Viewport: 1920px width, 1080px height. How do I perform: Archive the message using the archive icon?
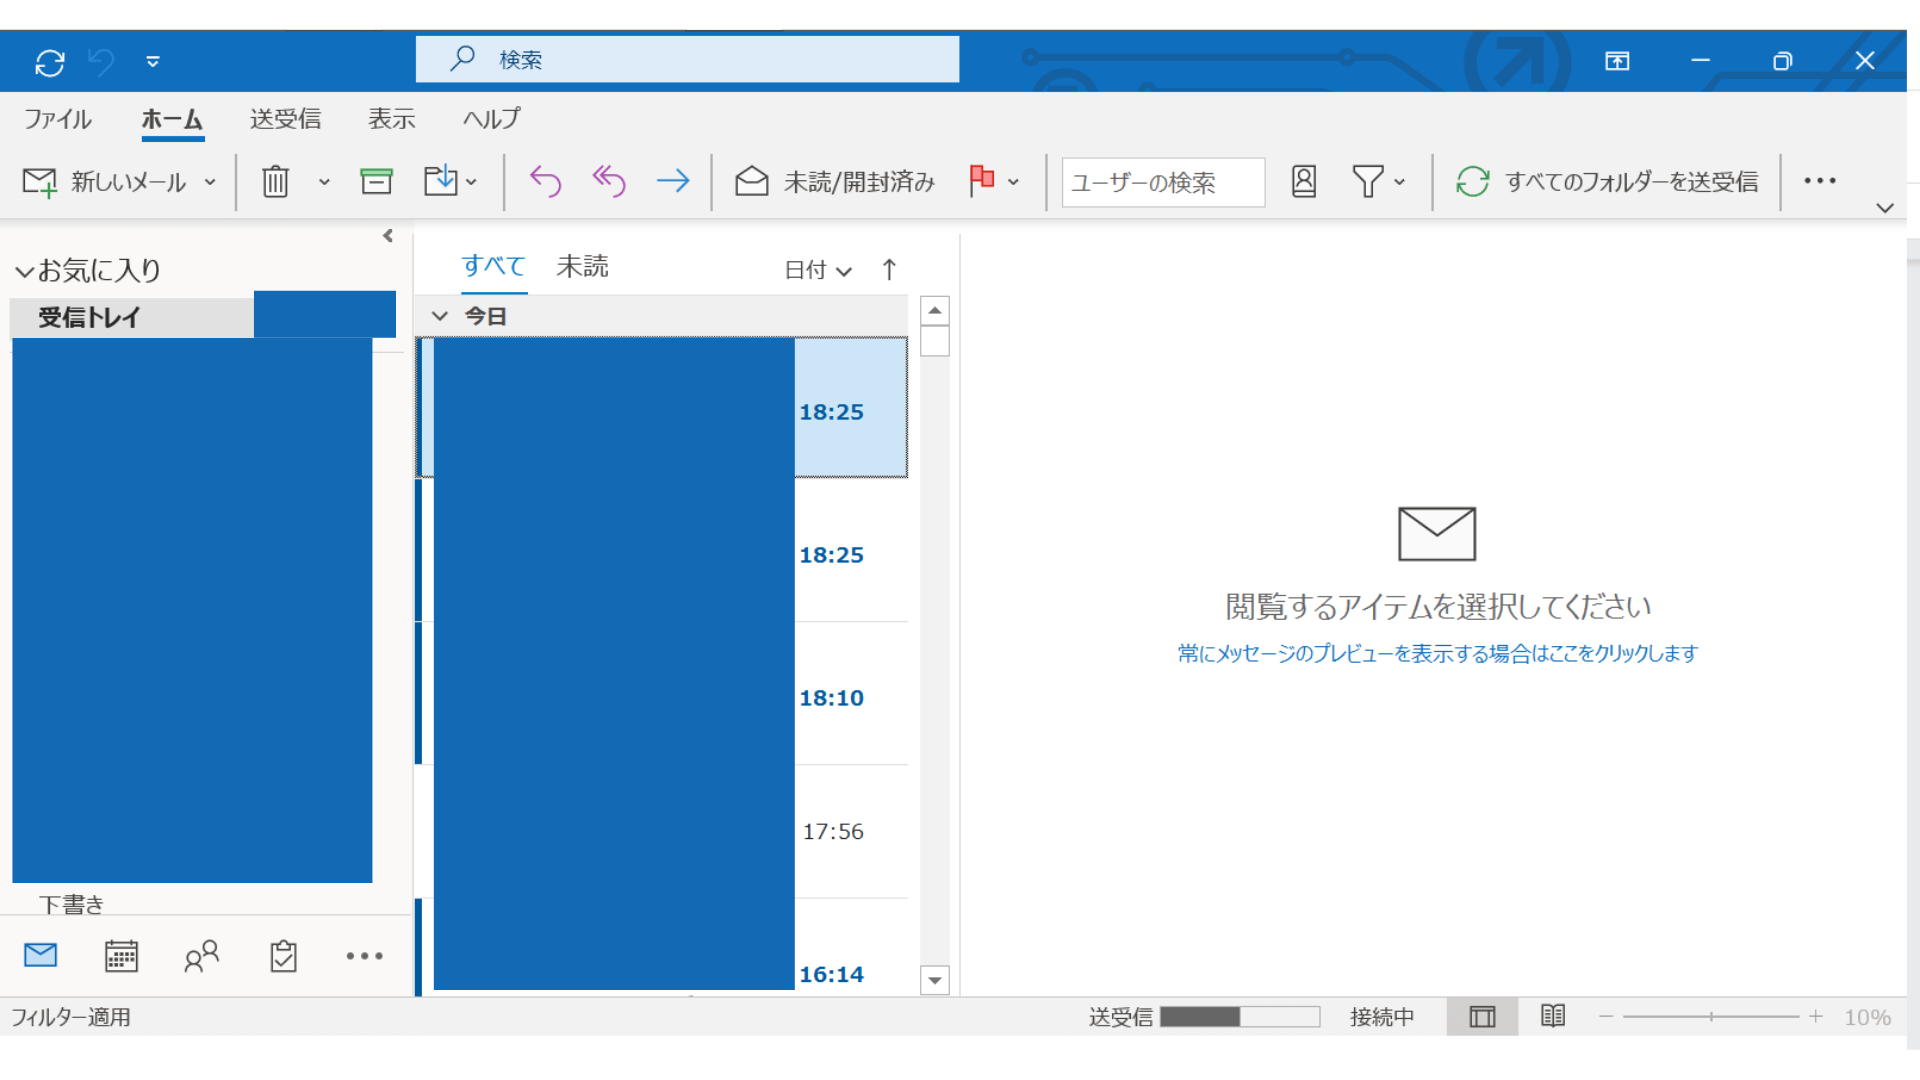[x=376, y=182]
